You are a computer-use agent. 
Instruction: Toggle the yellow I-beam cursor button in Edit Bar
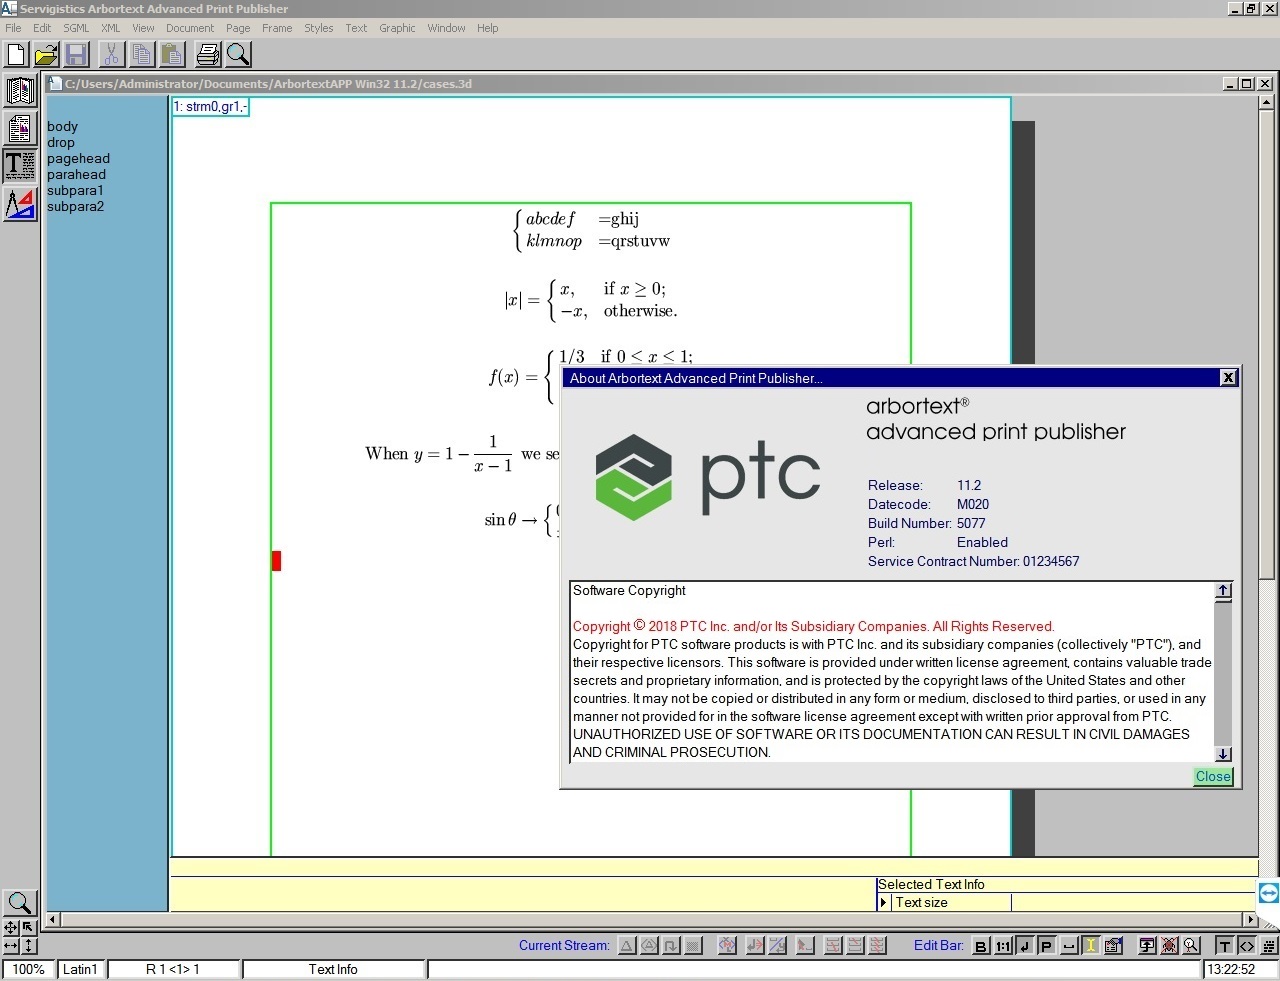1090,946
